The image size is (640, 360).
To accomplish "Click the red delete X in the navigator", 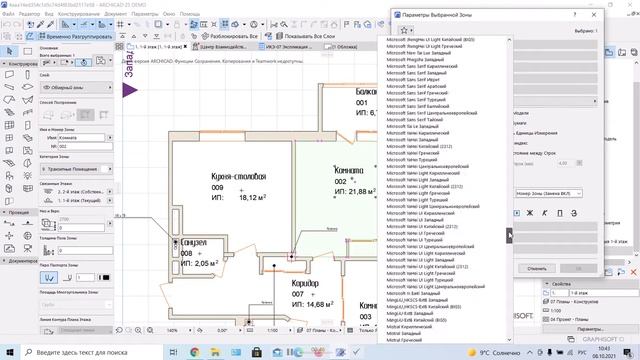I will tap(633, 272).
